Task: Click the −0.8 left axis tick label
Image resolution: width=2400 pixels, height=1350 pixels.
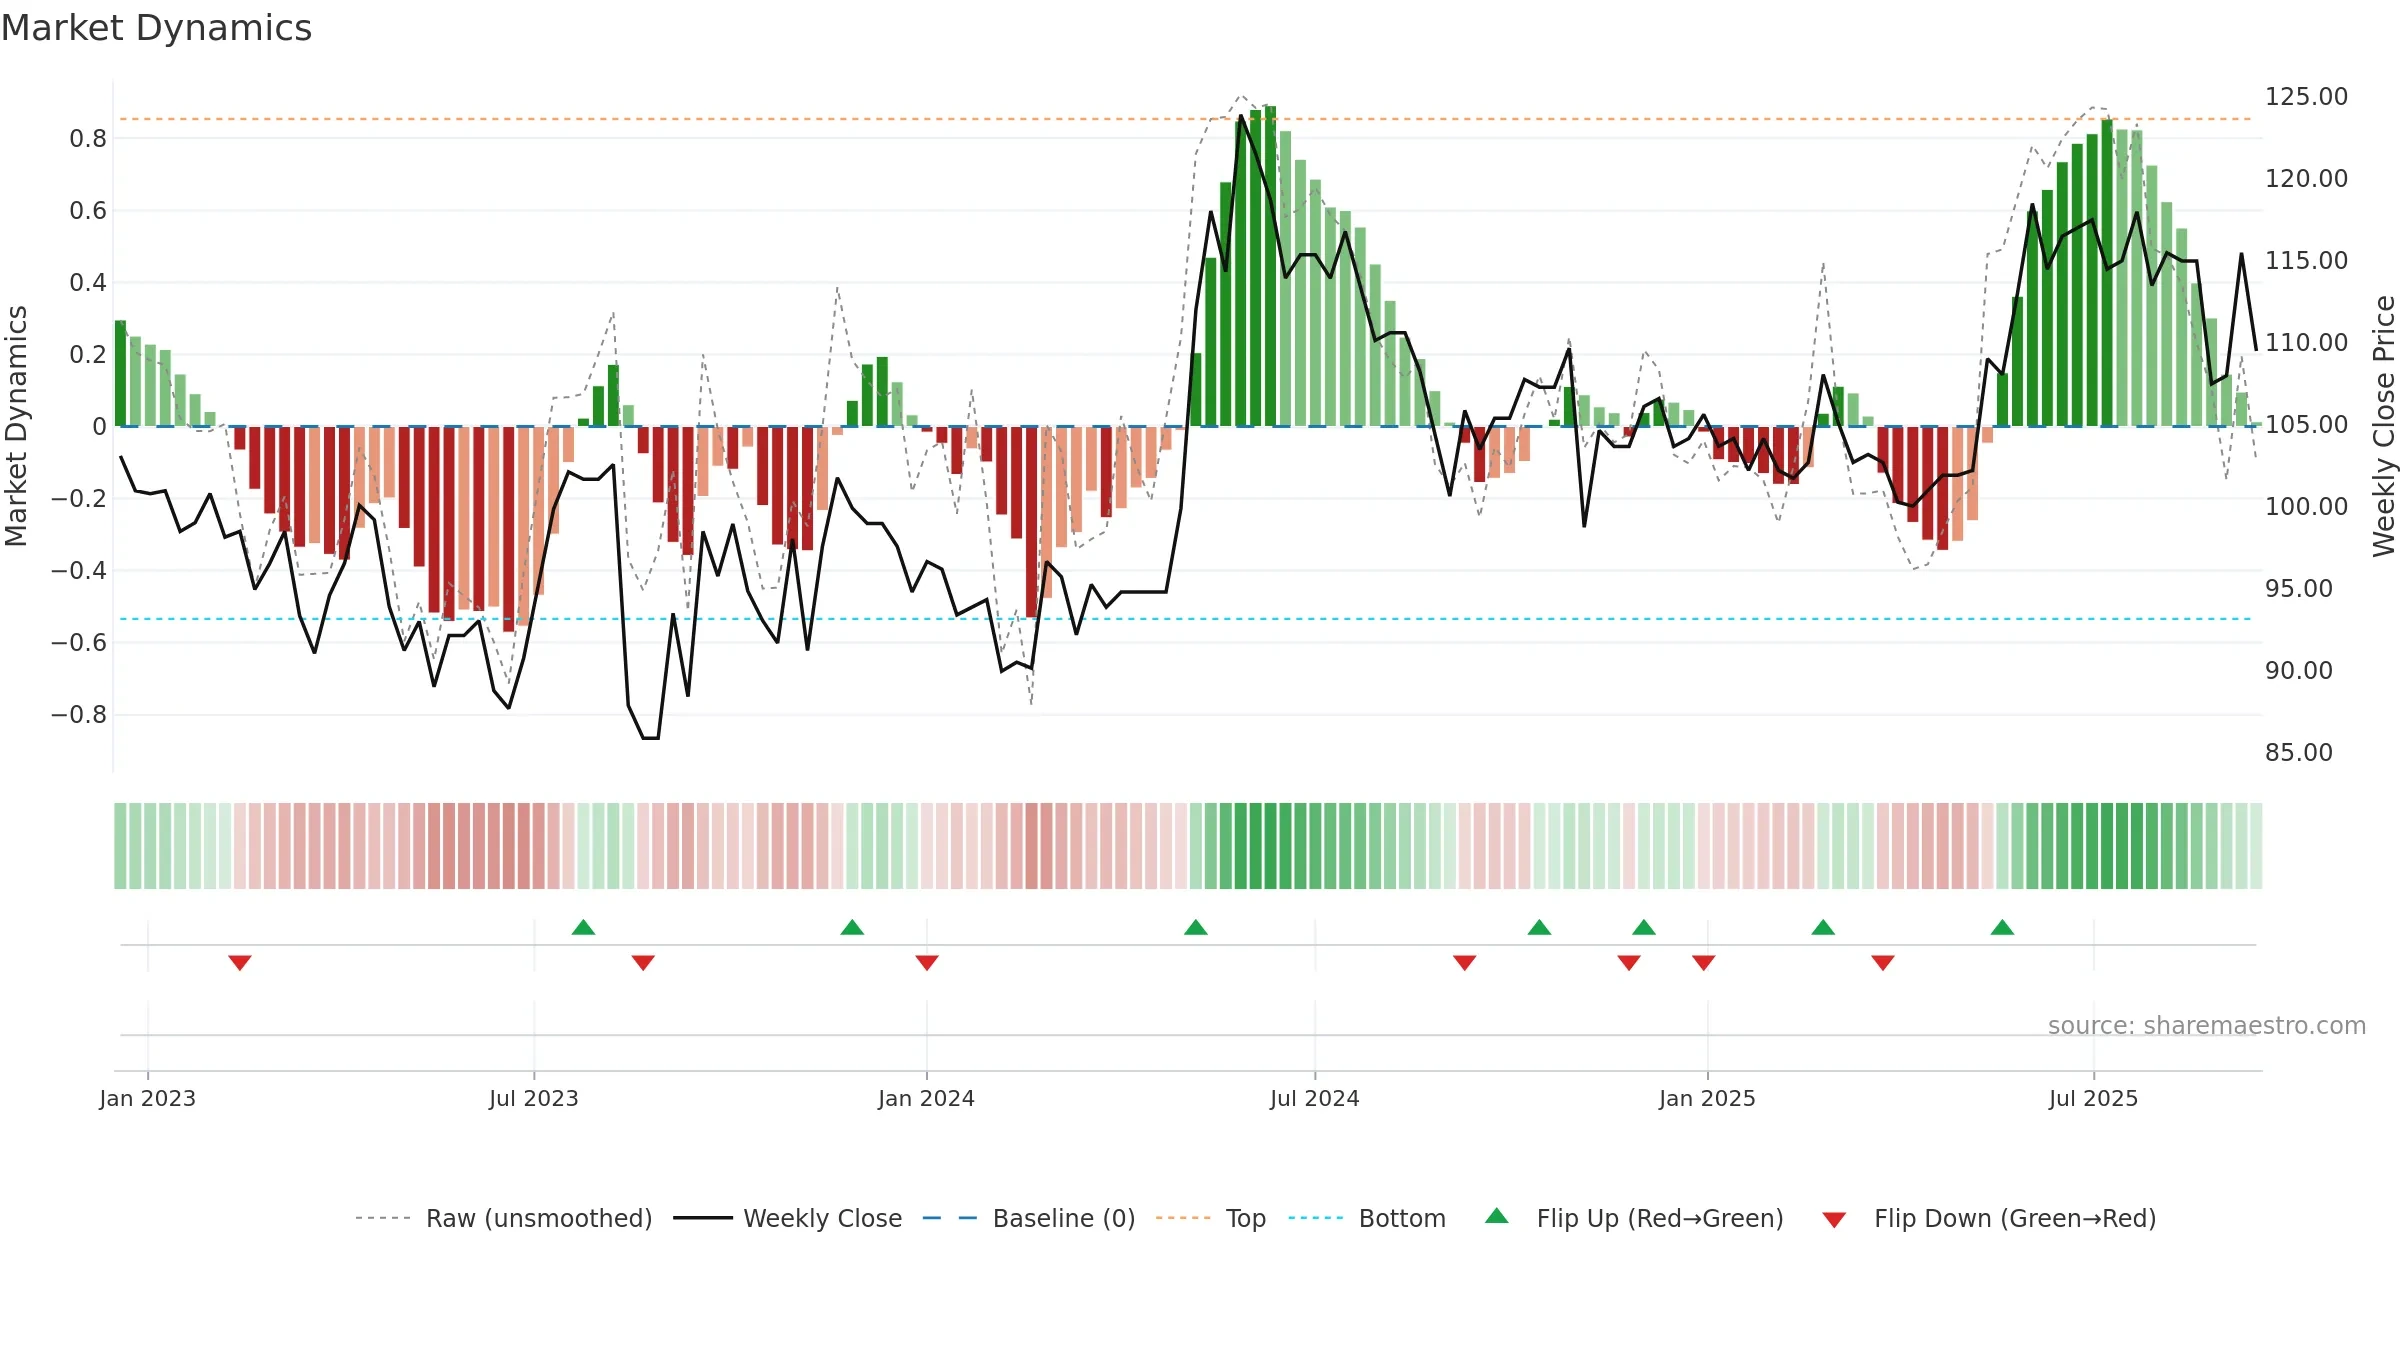Action: [x=79, y=714]
